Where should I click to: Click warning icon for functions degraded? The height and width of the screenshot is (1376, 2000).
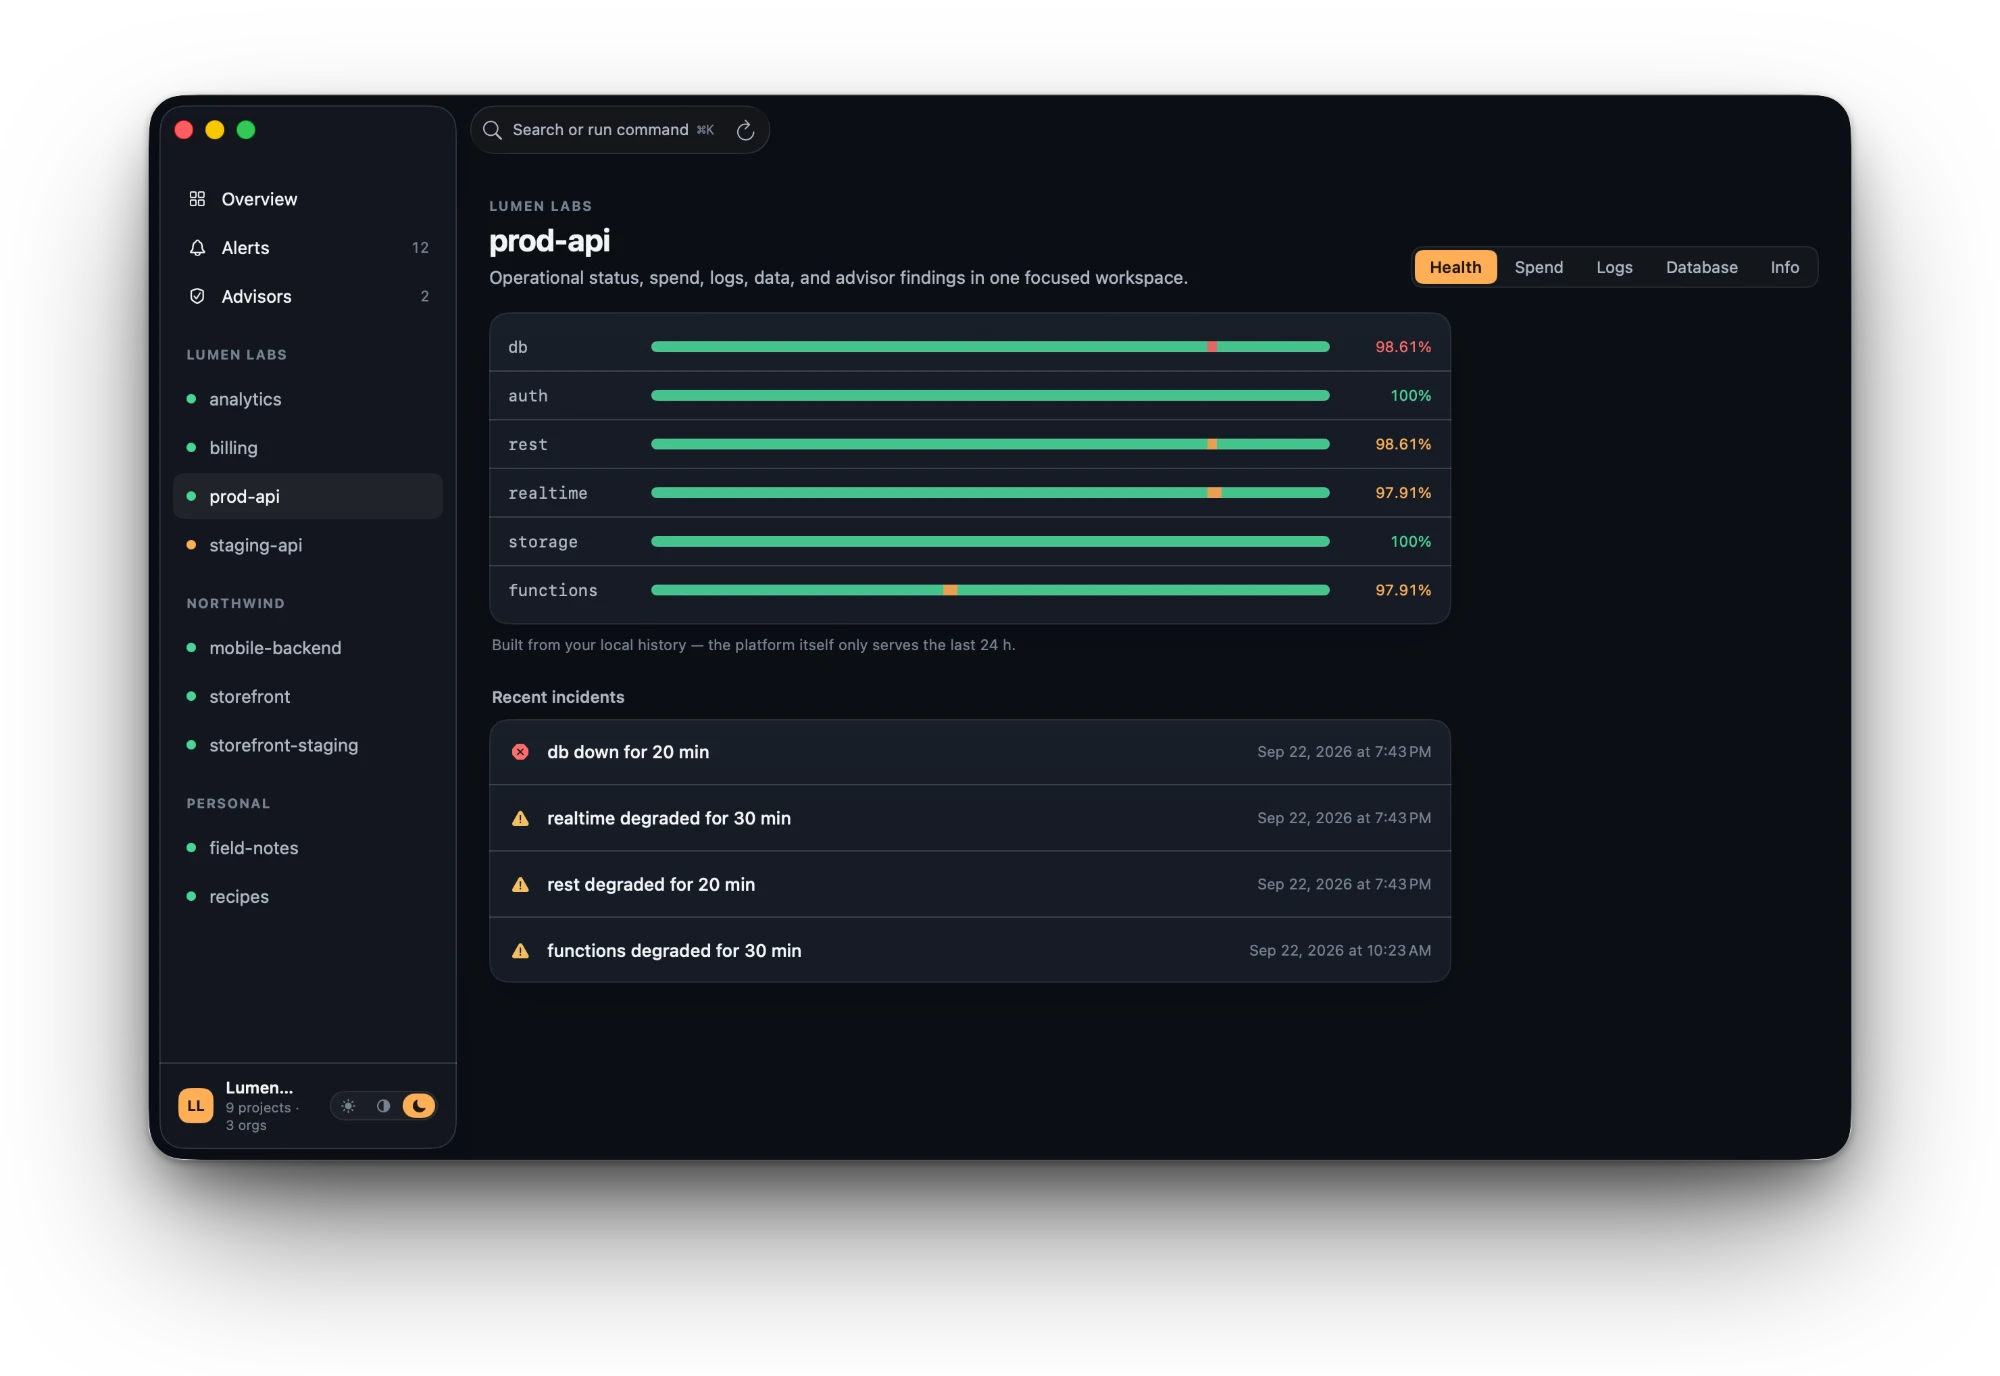520,951
